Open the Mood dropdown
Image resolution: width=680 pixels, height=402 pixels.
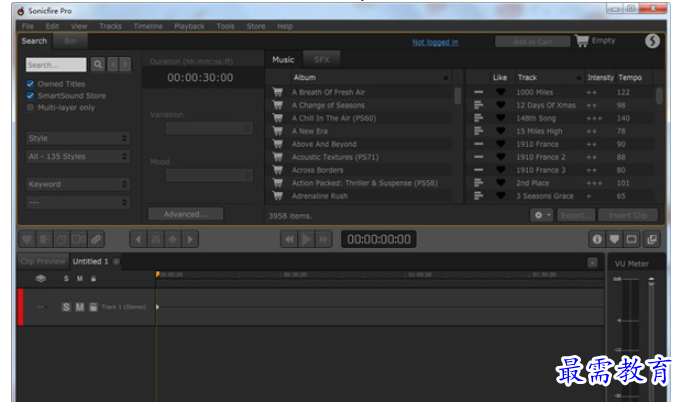(x=209, y=176)
